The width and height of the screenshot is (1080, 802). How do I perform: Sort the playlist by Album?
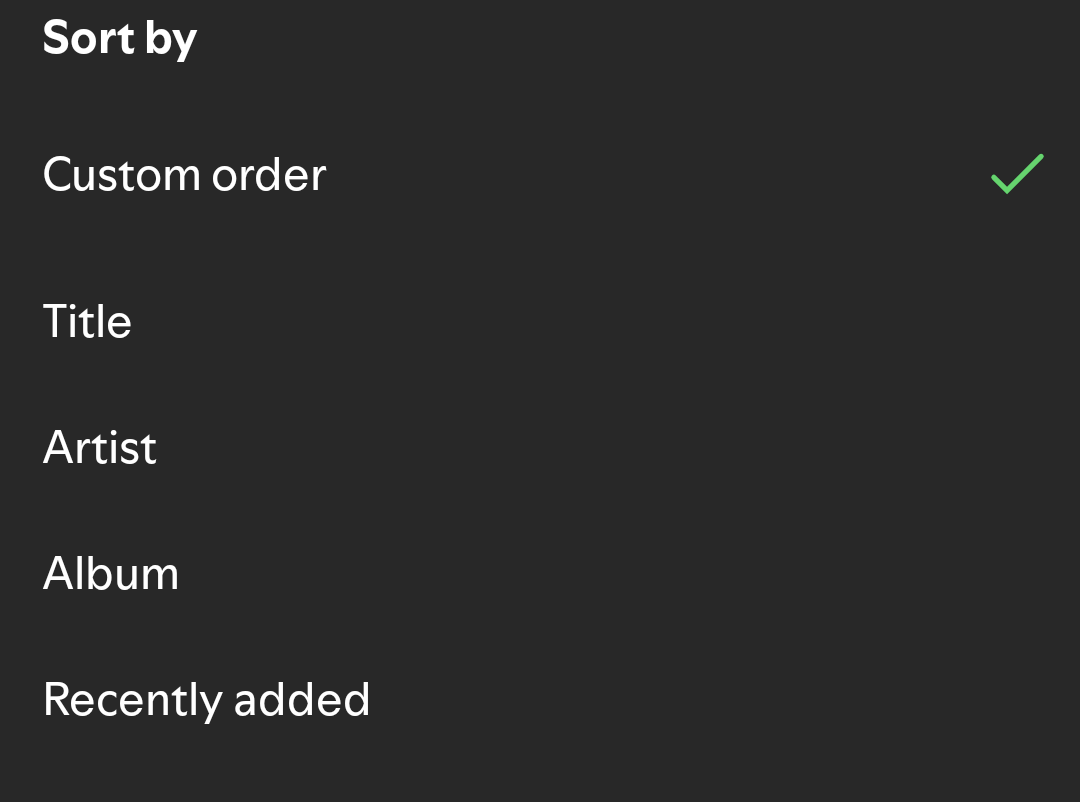click(111, 574)
